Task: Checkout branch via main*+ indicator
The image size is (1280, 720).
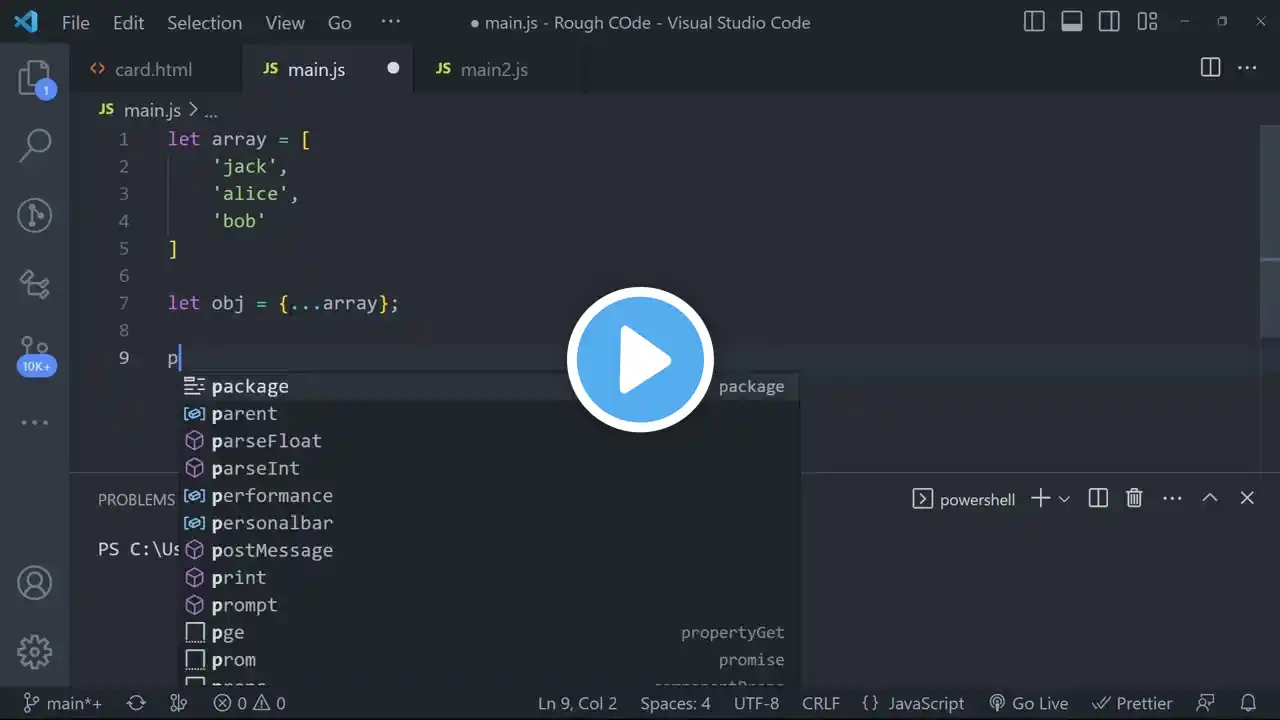Action: coord(62,703)
